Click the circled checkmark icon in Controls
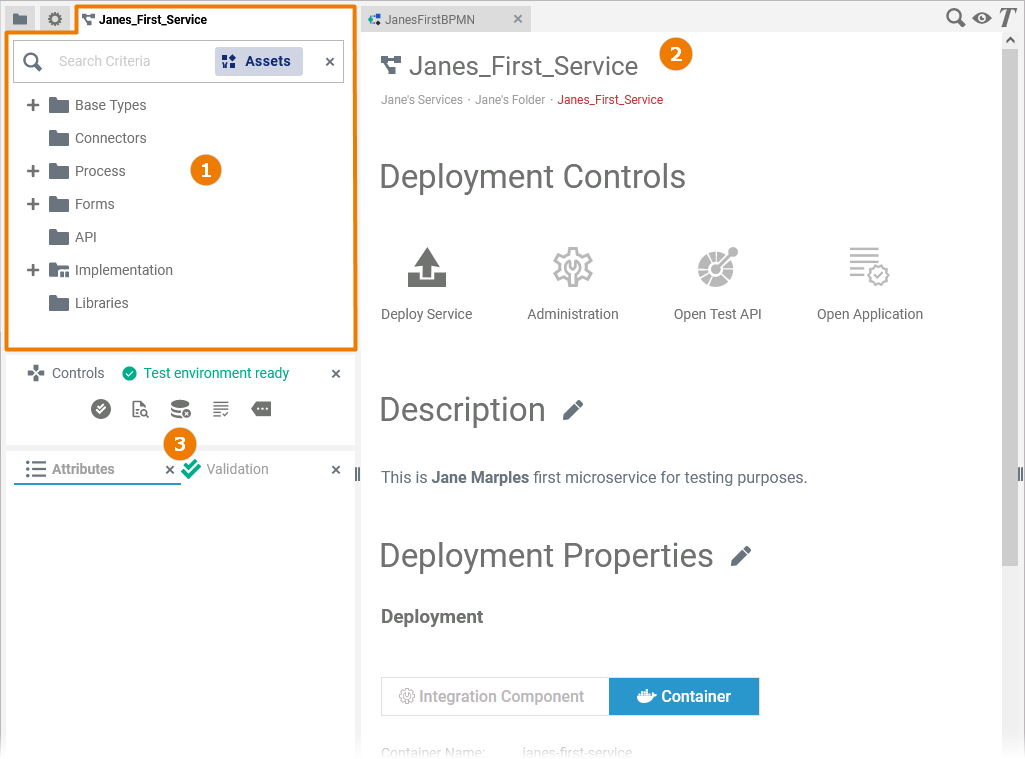Screen dimensions: 1025x759 (101, 409)
